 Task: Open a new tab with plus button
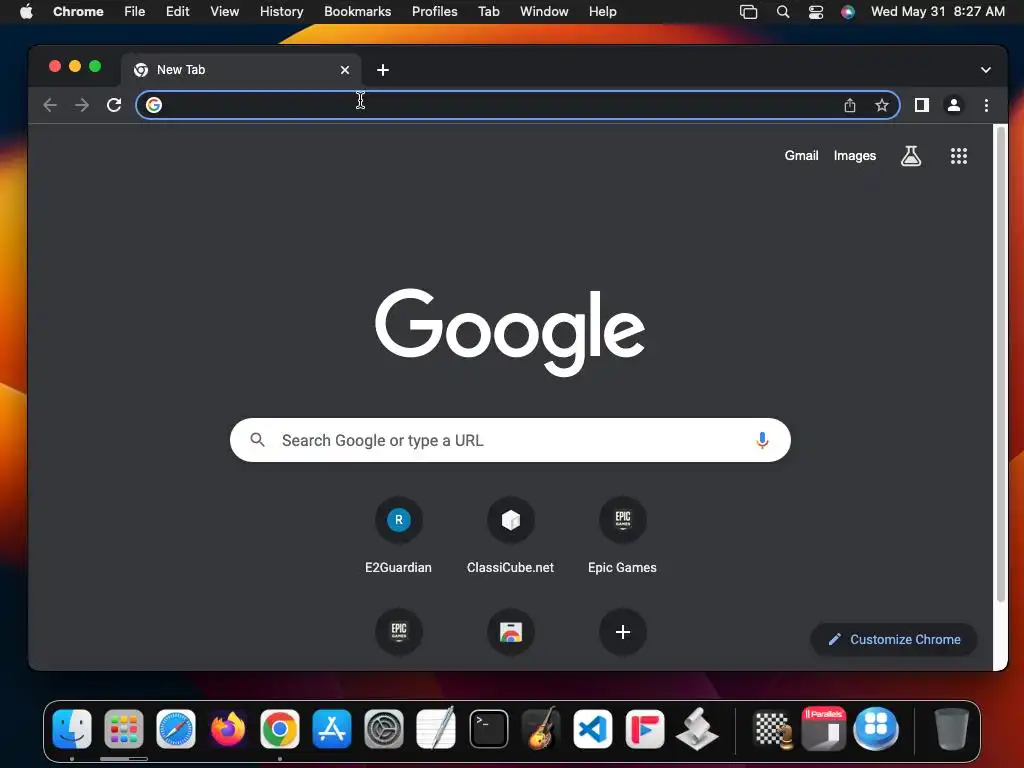[383, 70]
